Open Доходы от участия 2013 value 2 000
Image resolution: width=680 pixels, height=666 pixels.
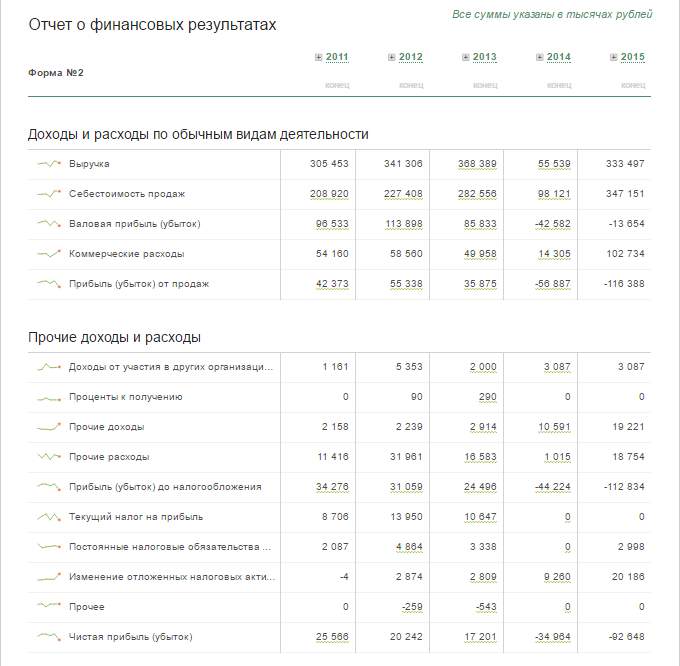[x=484, y=367]
